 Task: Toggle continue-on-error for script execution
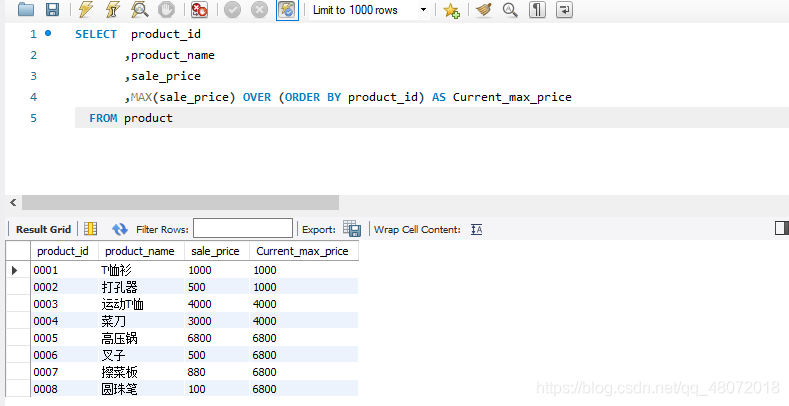pos(199,10)
